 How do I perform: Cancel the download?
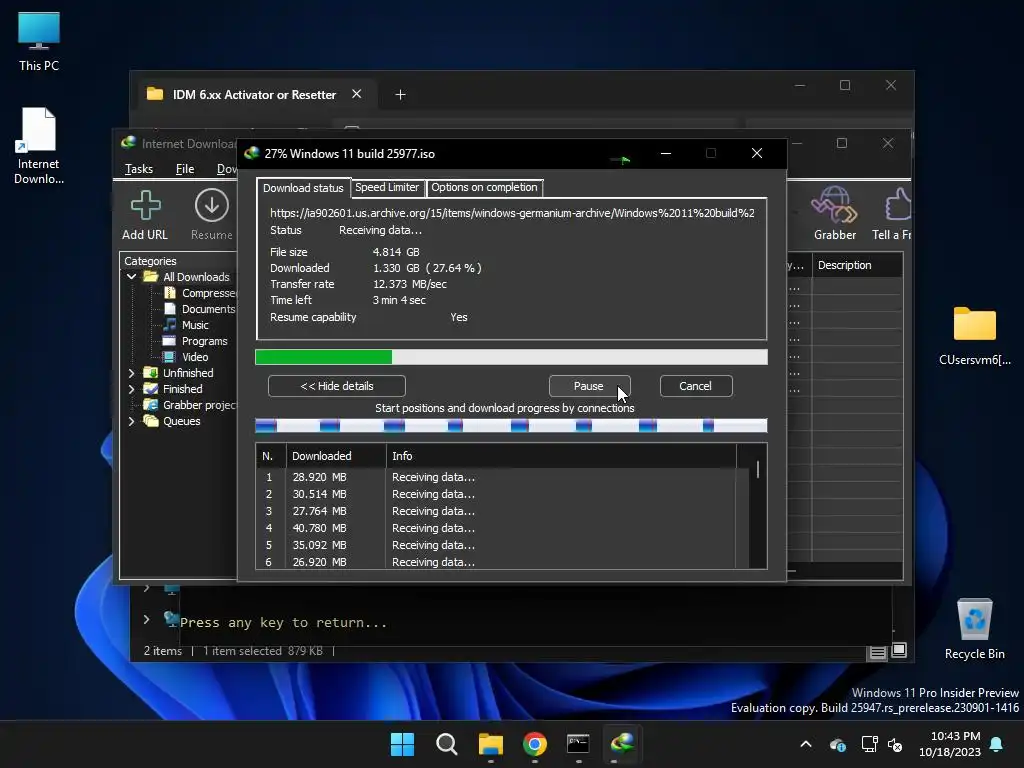pos(696,386)
